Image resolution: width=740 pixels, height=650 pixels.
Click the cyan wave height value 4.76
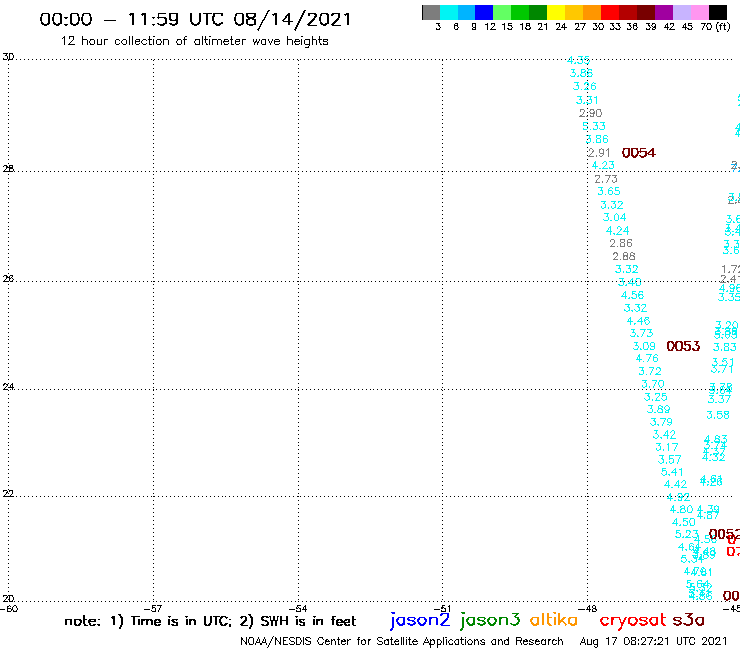(x=647, y=358)
